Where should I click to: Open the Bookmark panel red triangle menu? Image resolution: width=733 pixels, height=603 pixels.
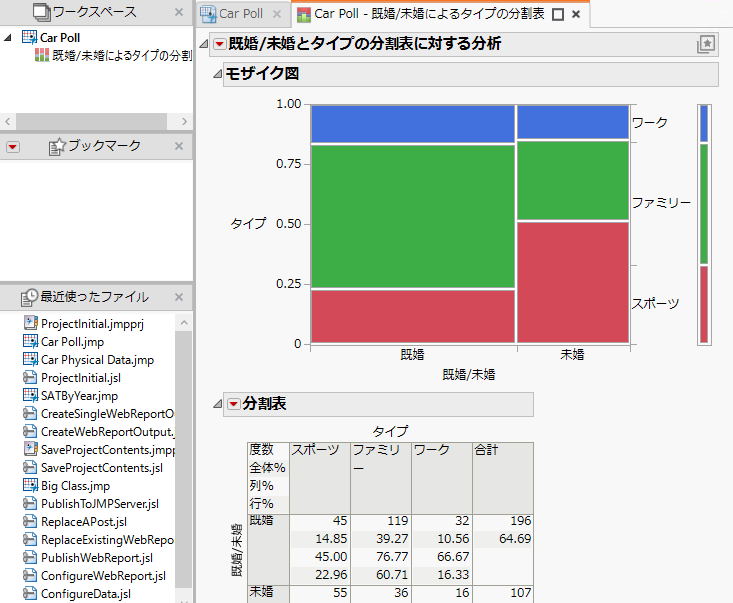click(x=13, y=147)
